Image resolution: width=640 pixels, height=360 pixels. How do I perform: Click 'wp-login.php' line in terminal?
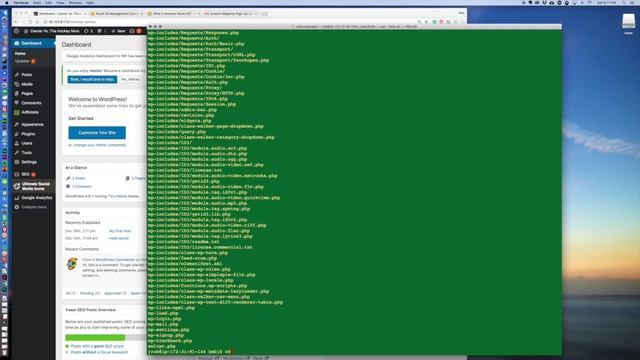pos(164,319)
